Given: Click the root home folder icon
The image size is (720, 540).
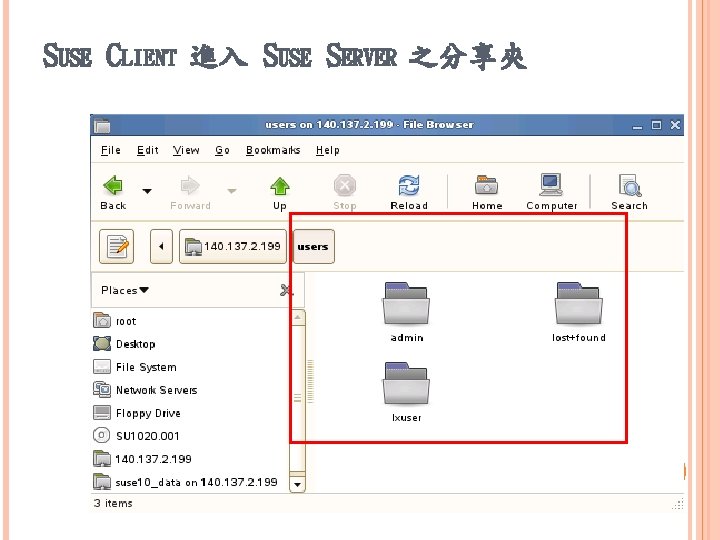Looking at the screenshot, I should point(101,320).
